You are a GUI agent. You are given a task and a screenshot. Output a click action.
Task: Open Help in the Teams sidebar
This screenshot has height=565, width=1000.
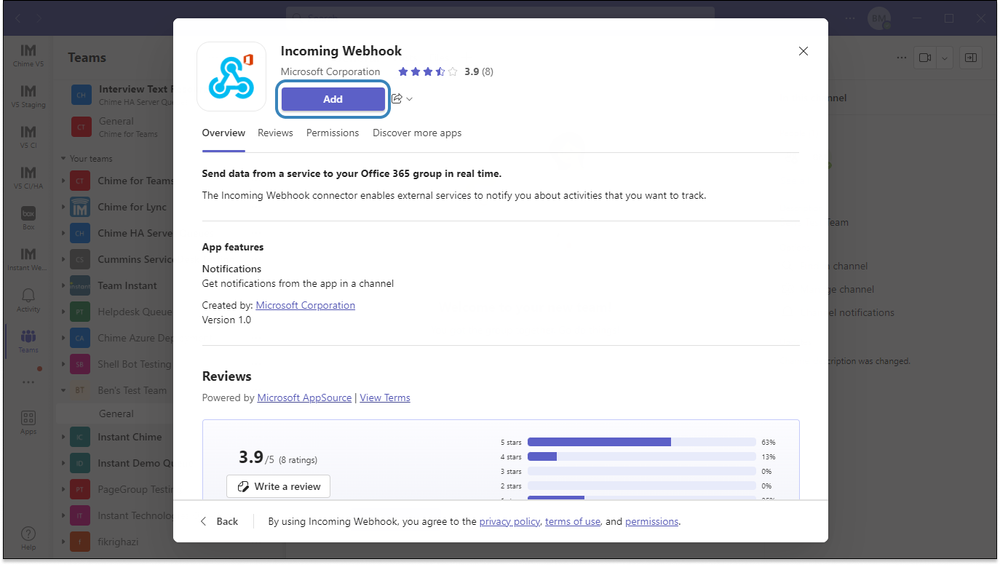[28, 538]
